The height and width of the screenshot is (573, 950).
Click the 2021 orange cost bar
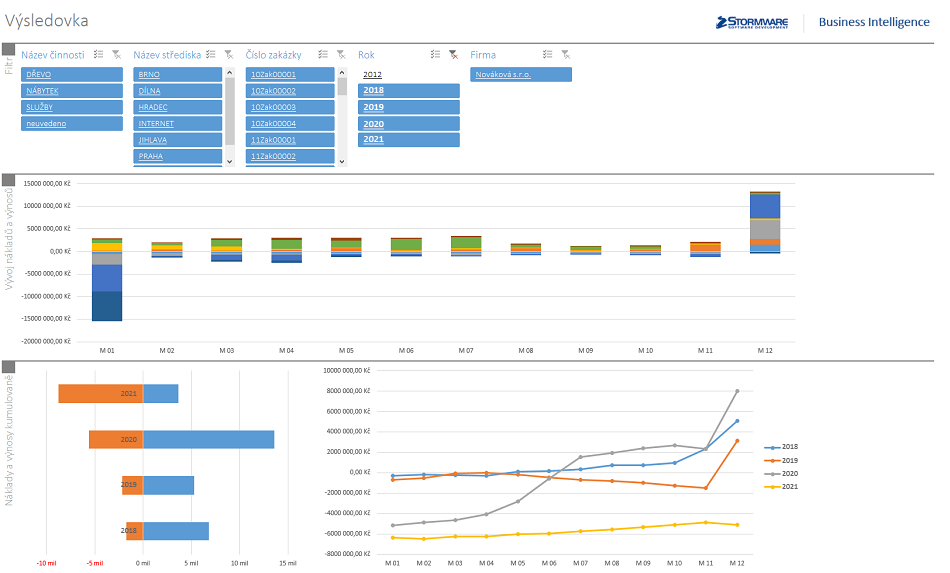click(x=101, y=394)
